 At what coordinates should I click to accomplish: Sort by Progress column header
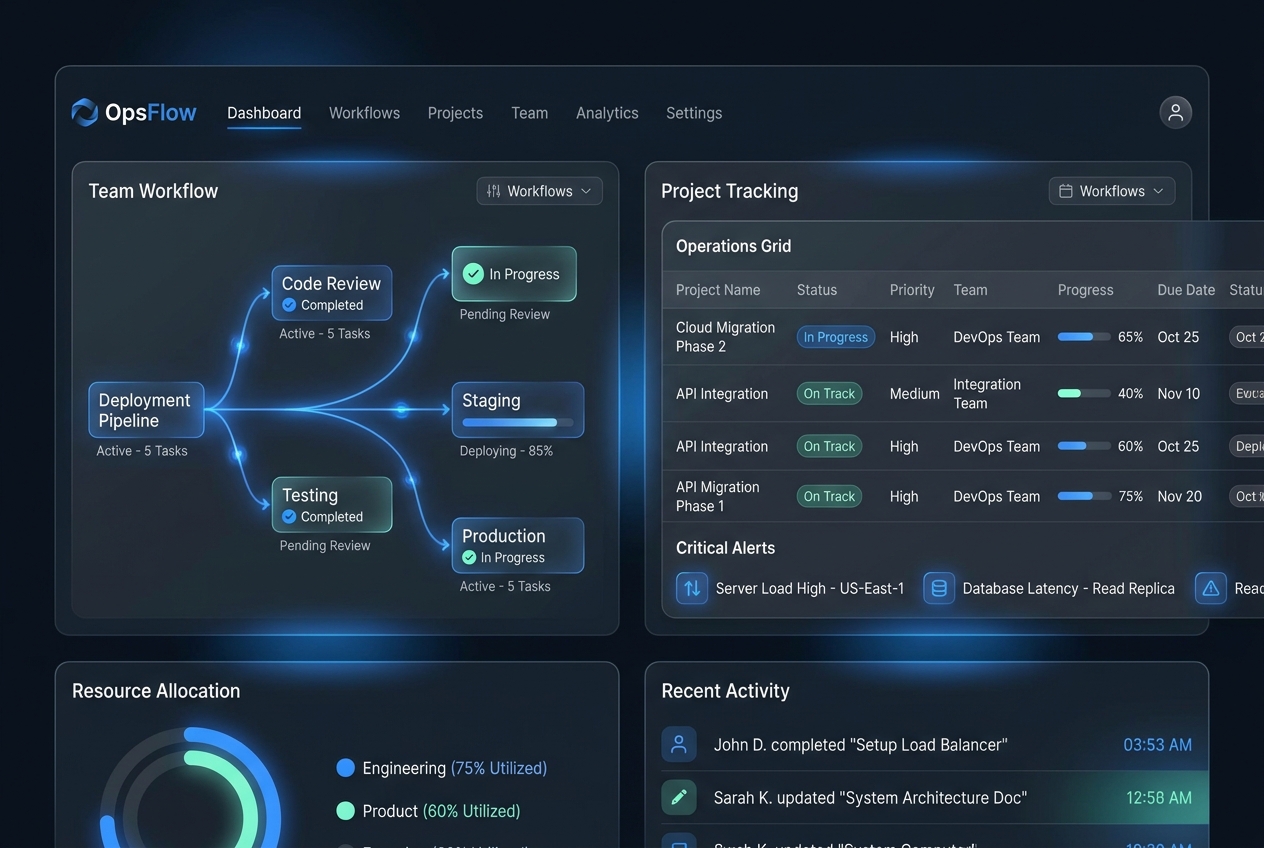[x=1085, y=290]
